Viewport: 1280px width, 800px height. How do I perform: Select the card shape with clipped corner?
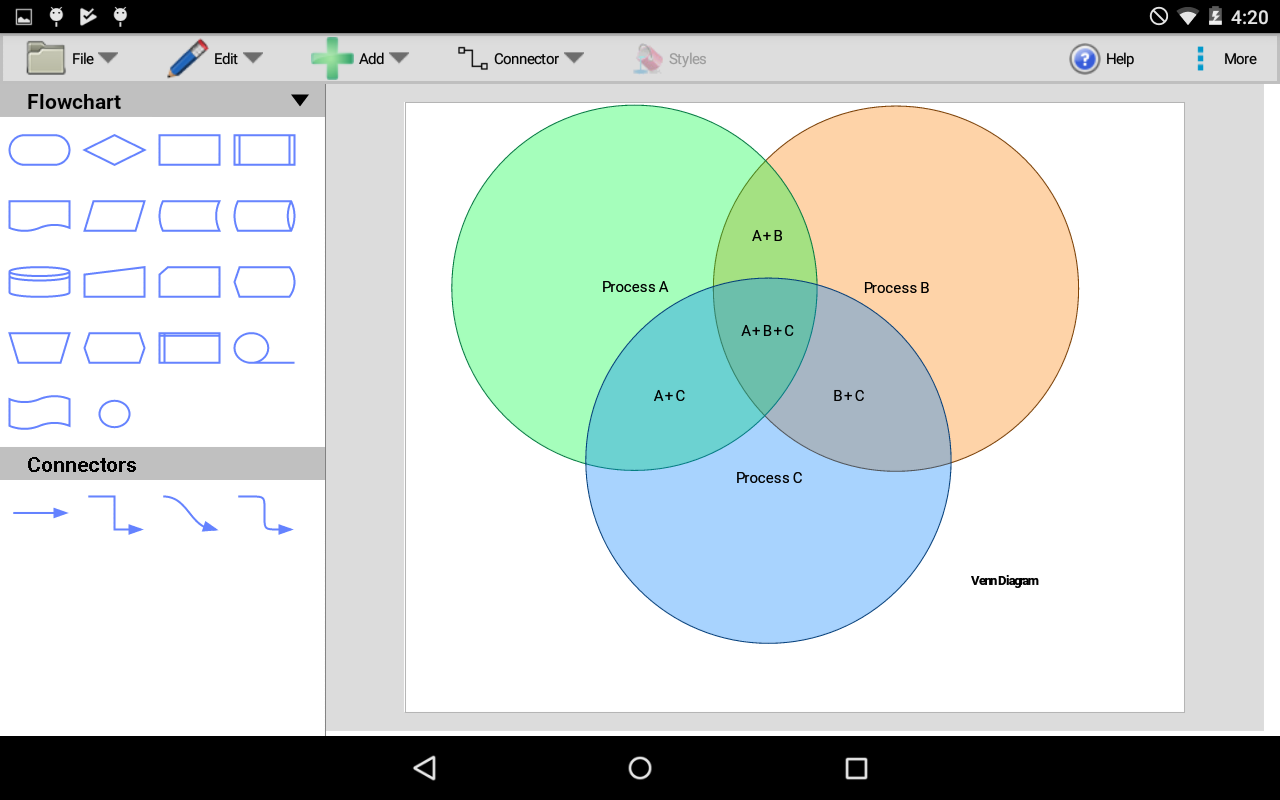pos(190,282)
